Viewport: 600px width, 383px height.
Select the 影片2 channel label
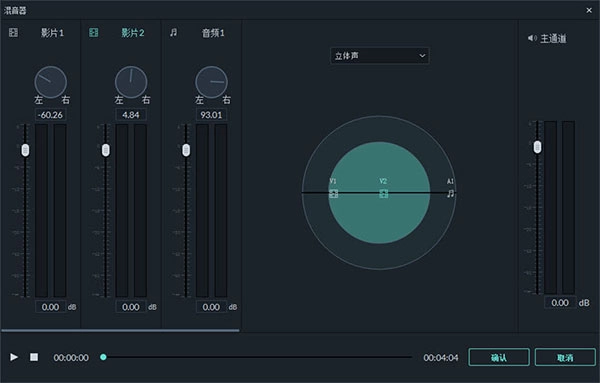[133, 33]
